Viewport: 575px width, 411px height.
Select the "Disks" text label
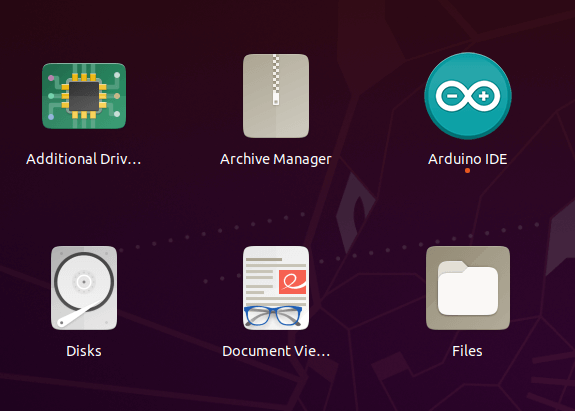pyautogui.click(x=84, y=351)
